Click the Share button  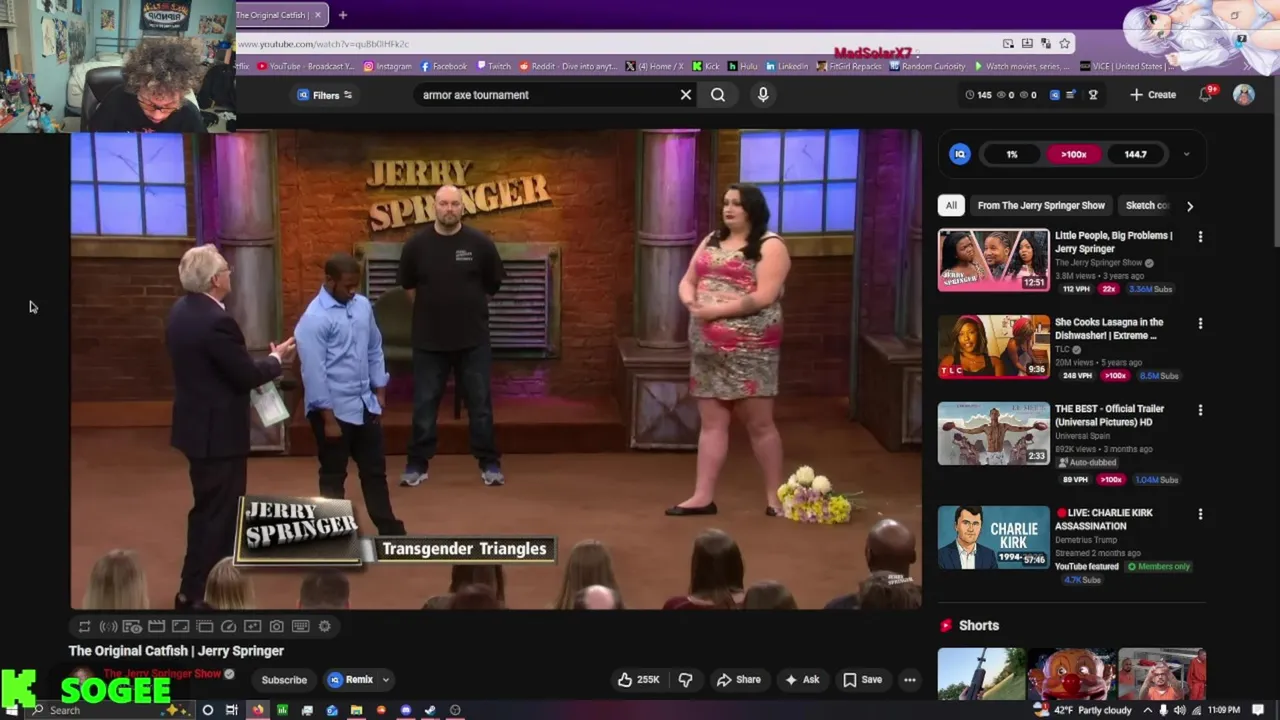(738, 680)
